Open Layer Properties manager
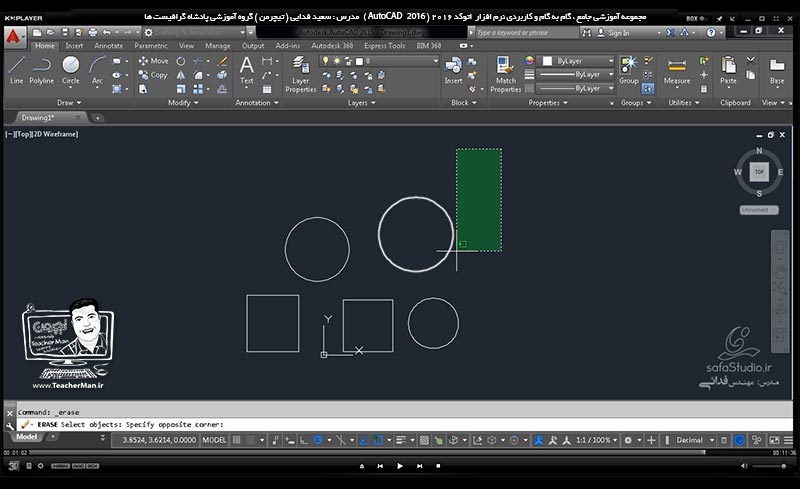800x489 pixels. click(301, 75)
